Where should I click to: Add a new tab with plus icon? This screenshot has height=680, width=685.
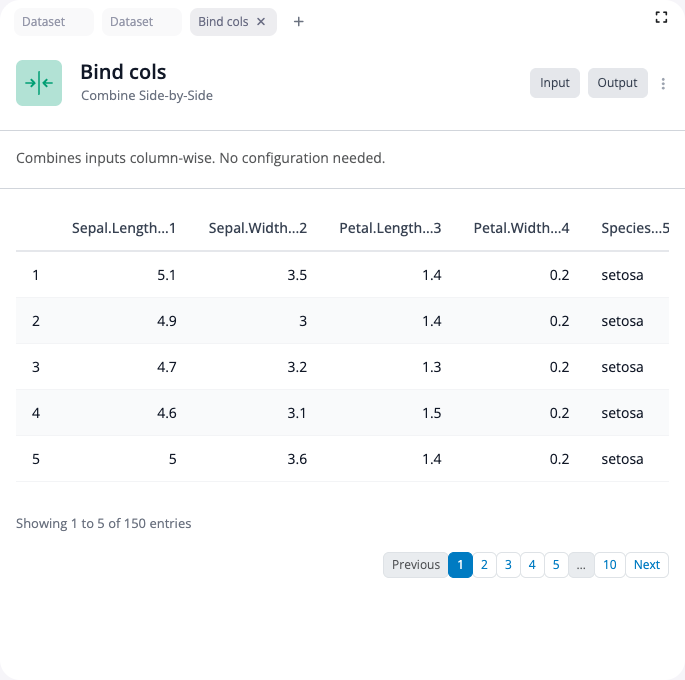click(298, 22)
